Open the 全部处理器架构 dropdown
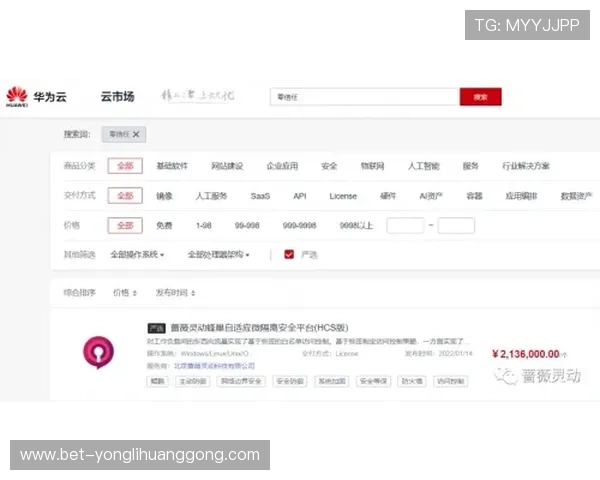Viewport: 600px width, 480px height. click(x=218, y=255)
